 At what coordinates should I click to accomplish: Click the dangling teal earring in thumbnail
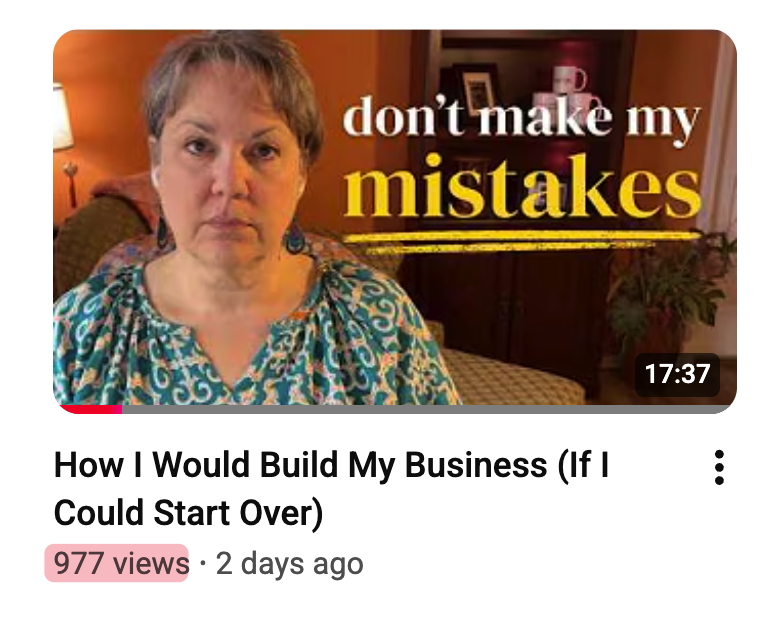294,237
